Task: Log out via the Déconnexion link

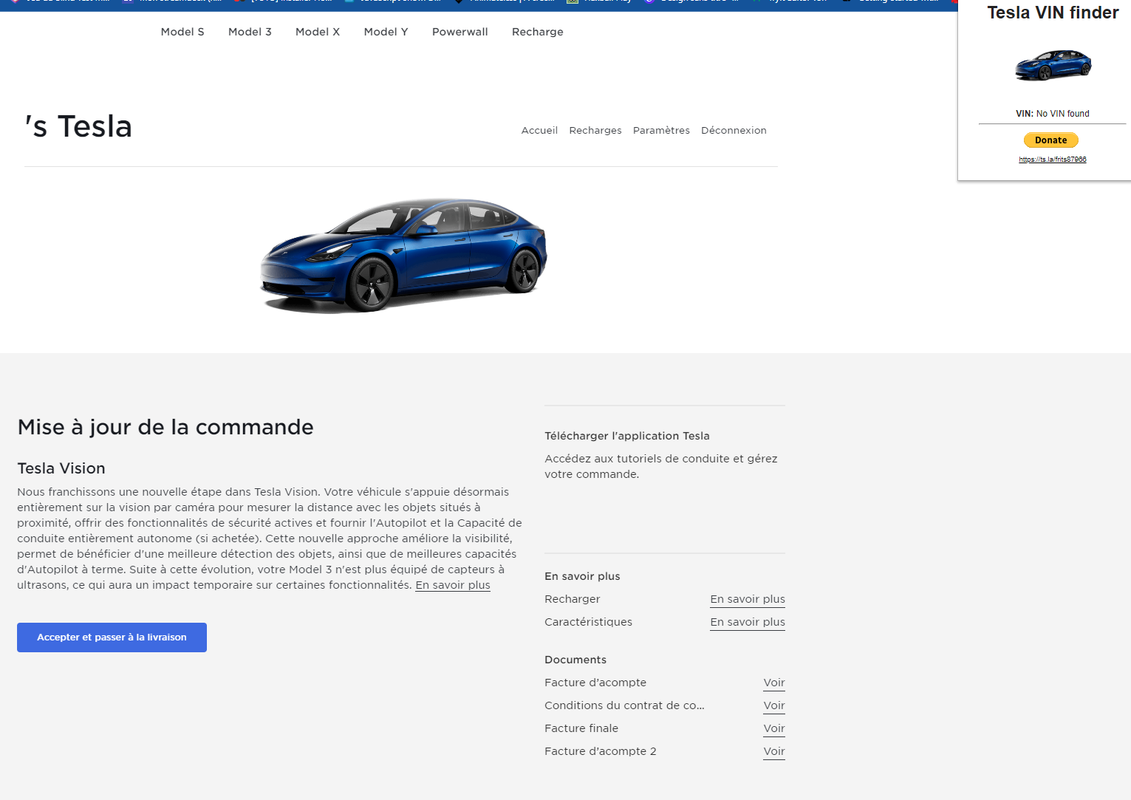Action: coord(734,131)
